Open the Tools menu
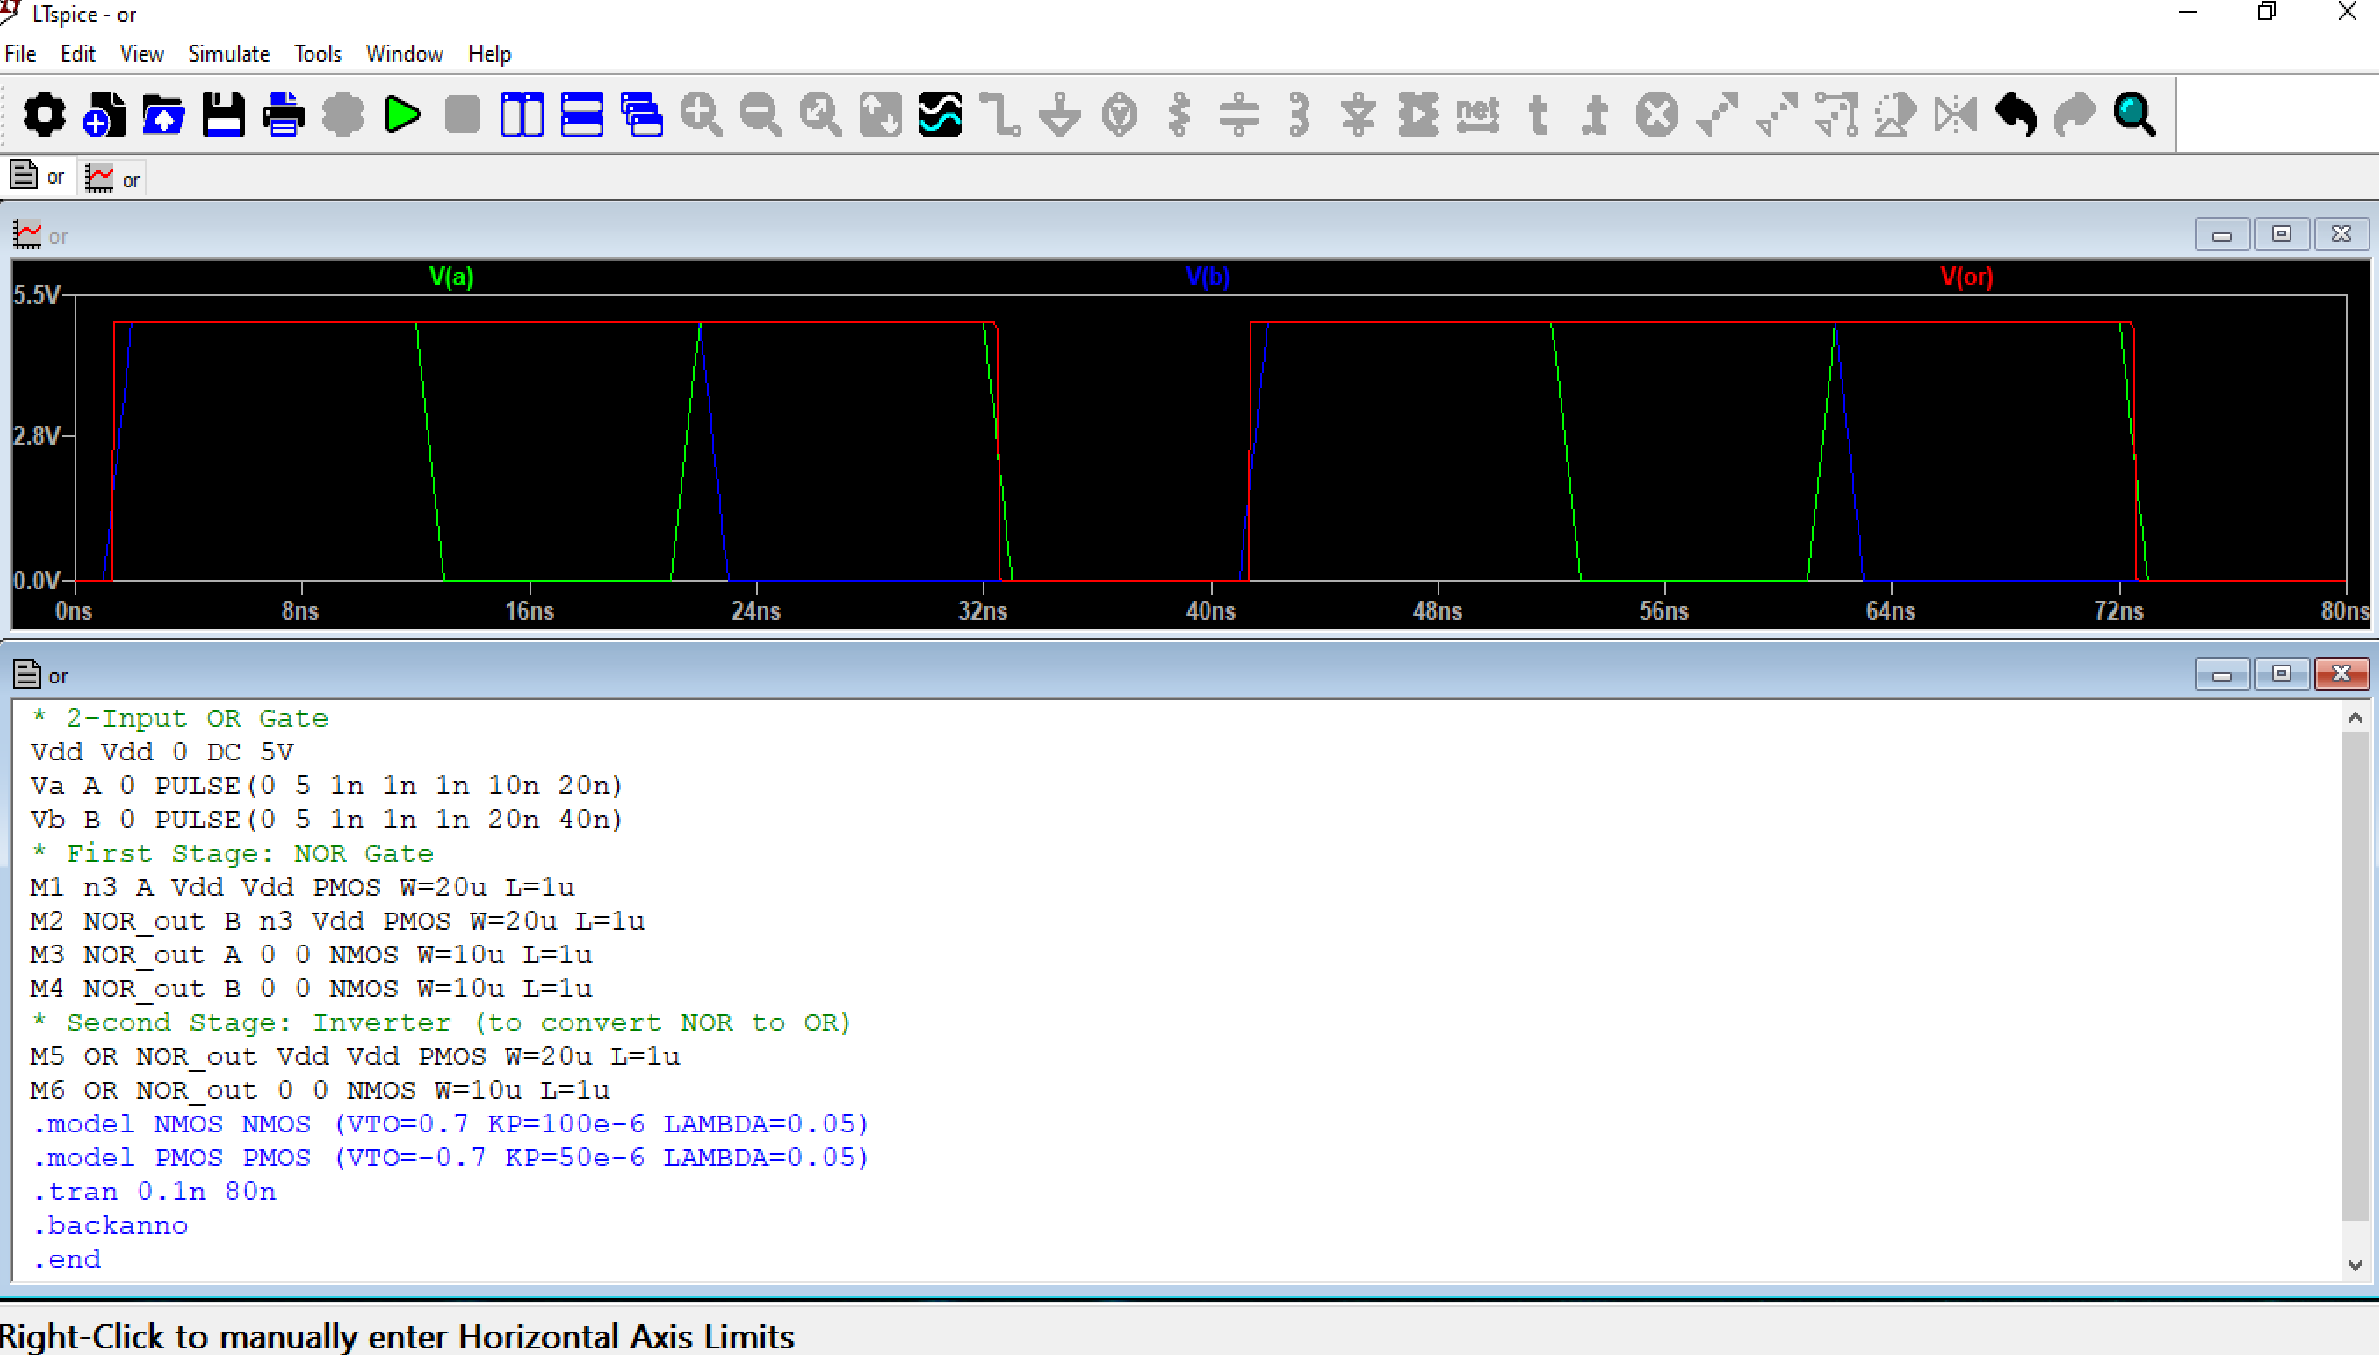2379x1355 pixels. (318, 54)
